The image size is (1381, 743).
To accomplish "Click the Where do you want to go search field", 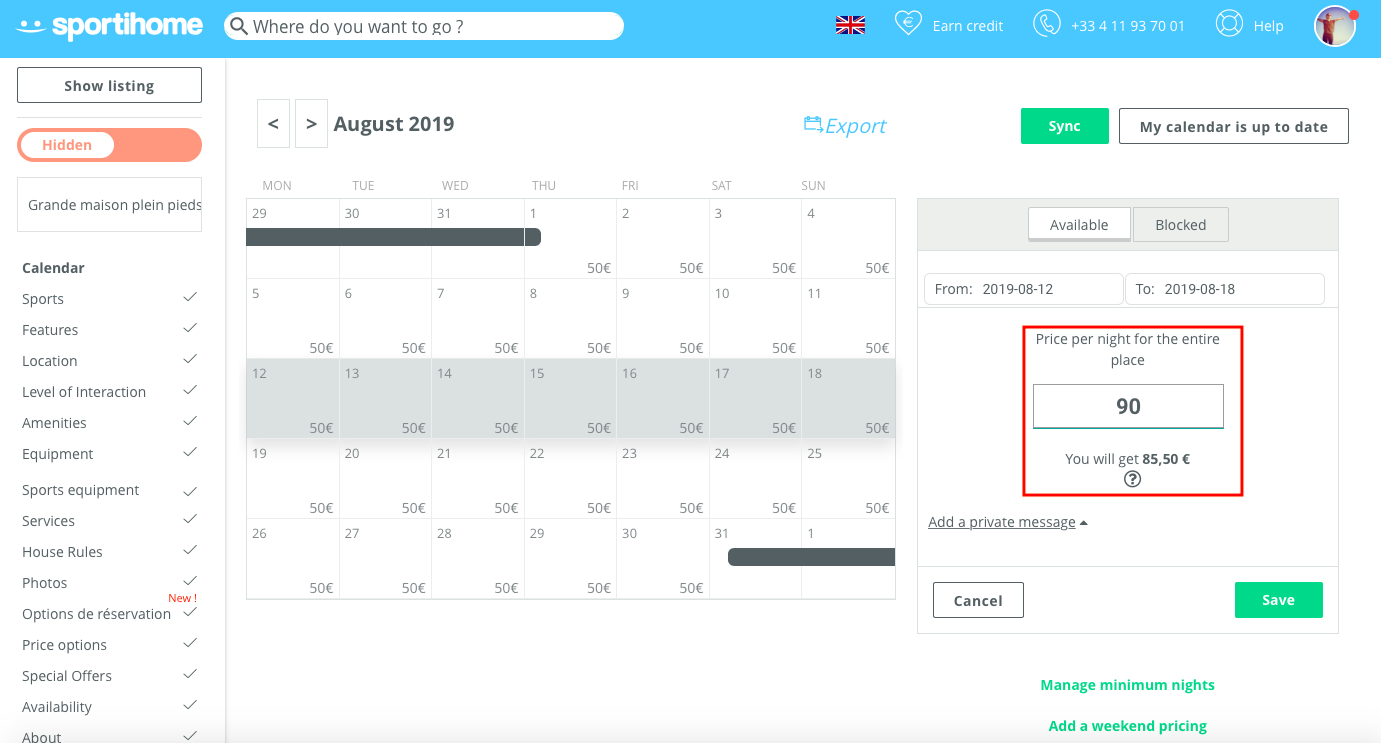I will point(424,26).
